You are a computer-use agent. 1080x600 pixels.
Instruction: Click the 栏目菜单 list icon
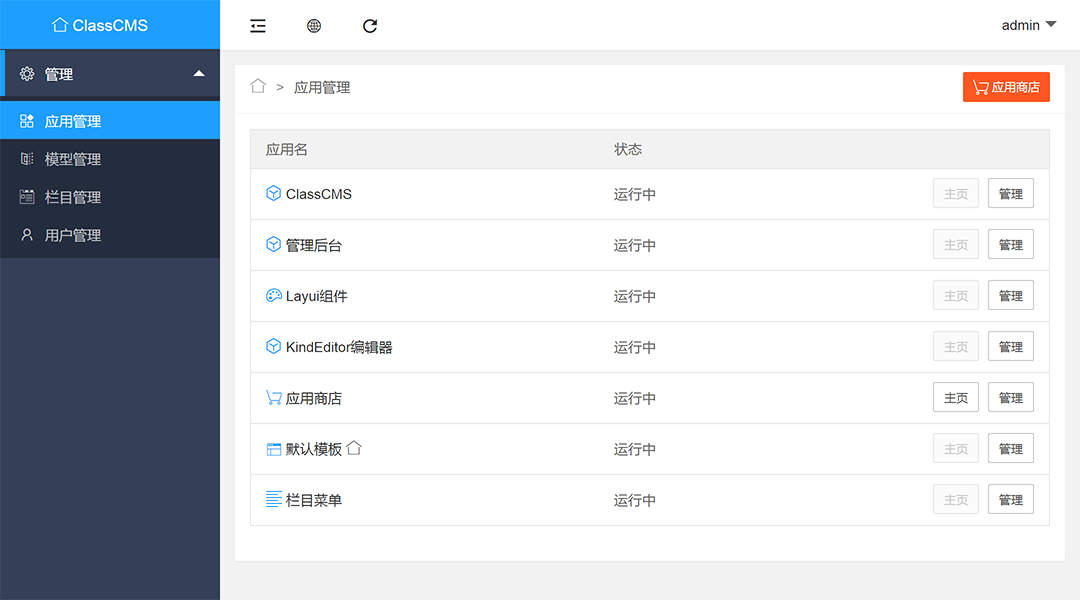click(272, 499)
